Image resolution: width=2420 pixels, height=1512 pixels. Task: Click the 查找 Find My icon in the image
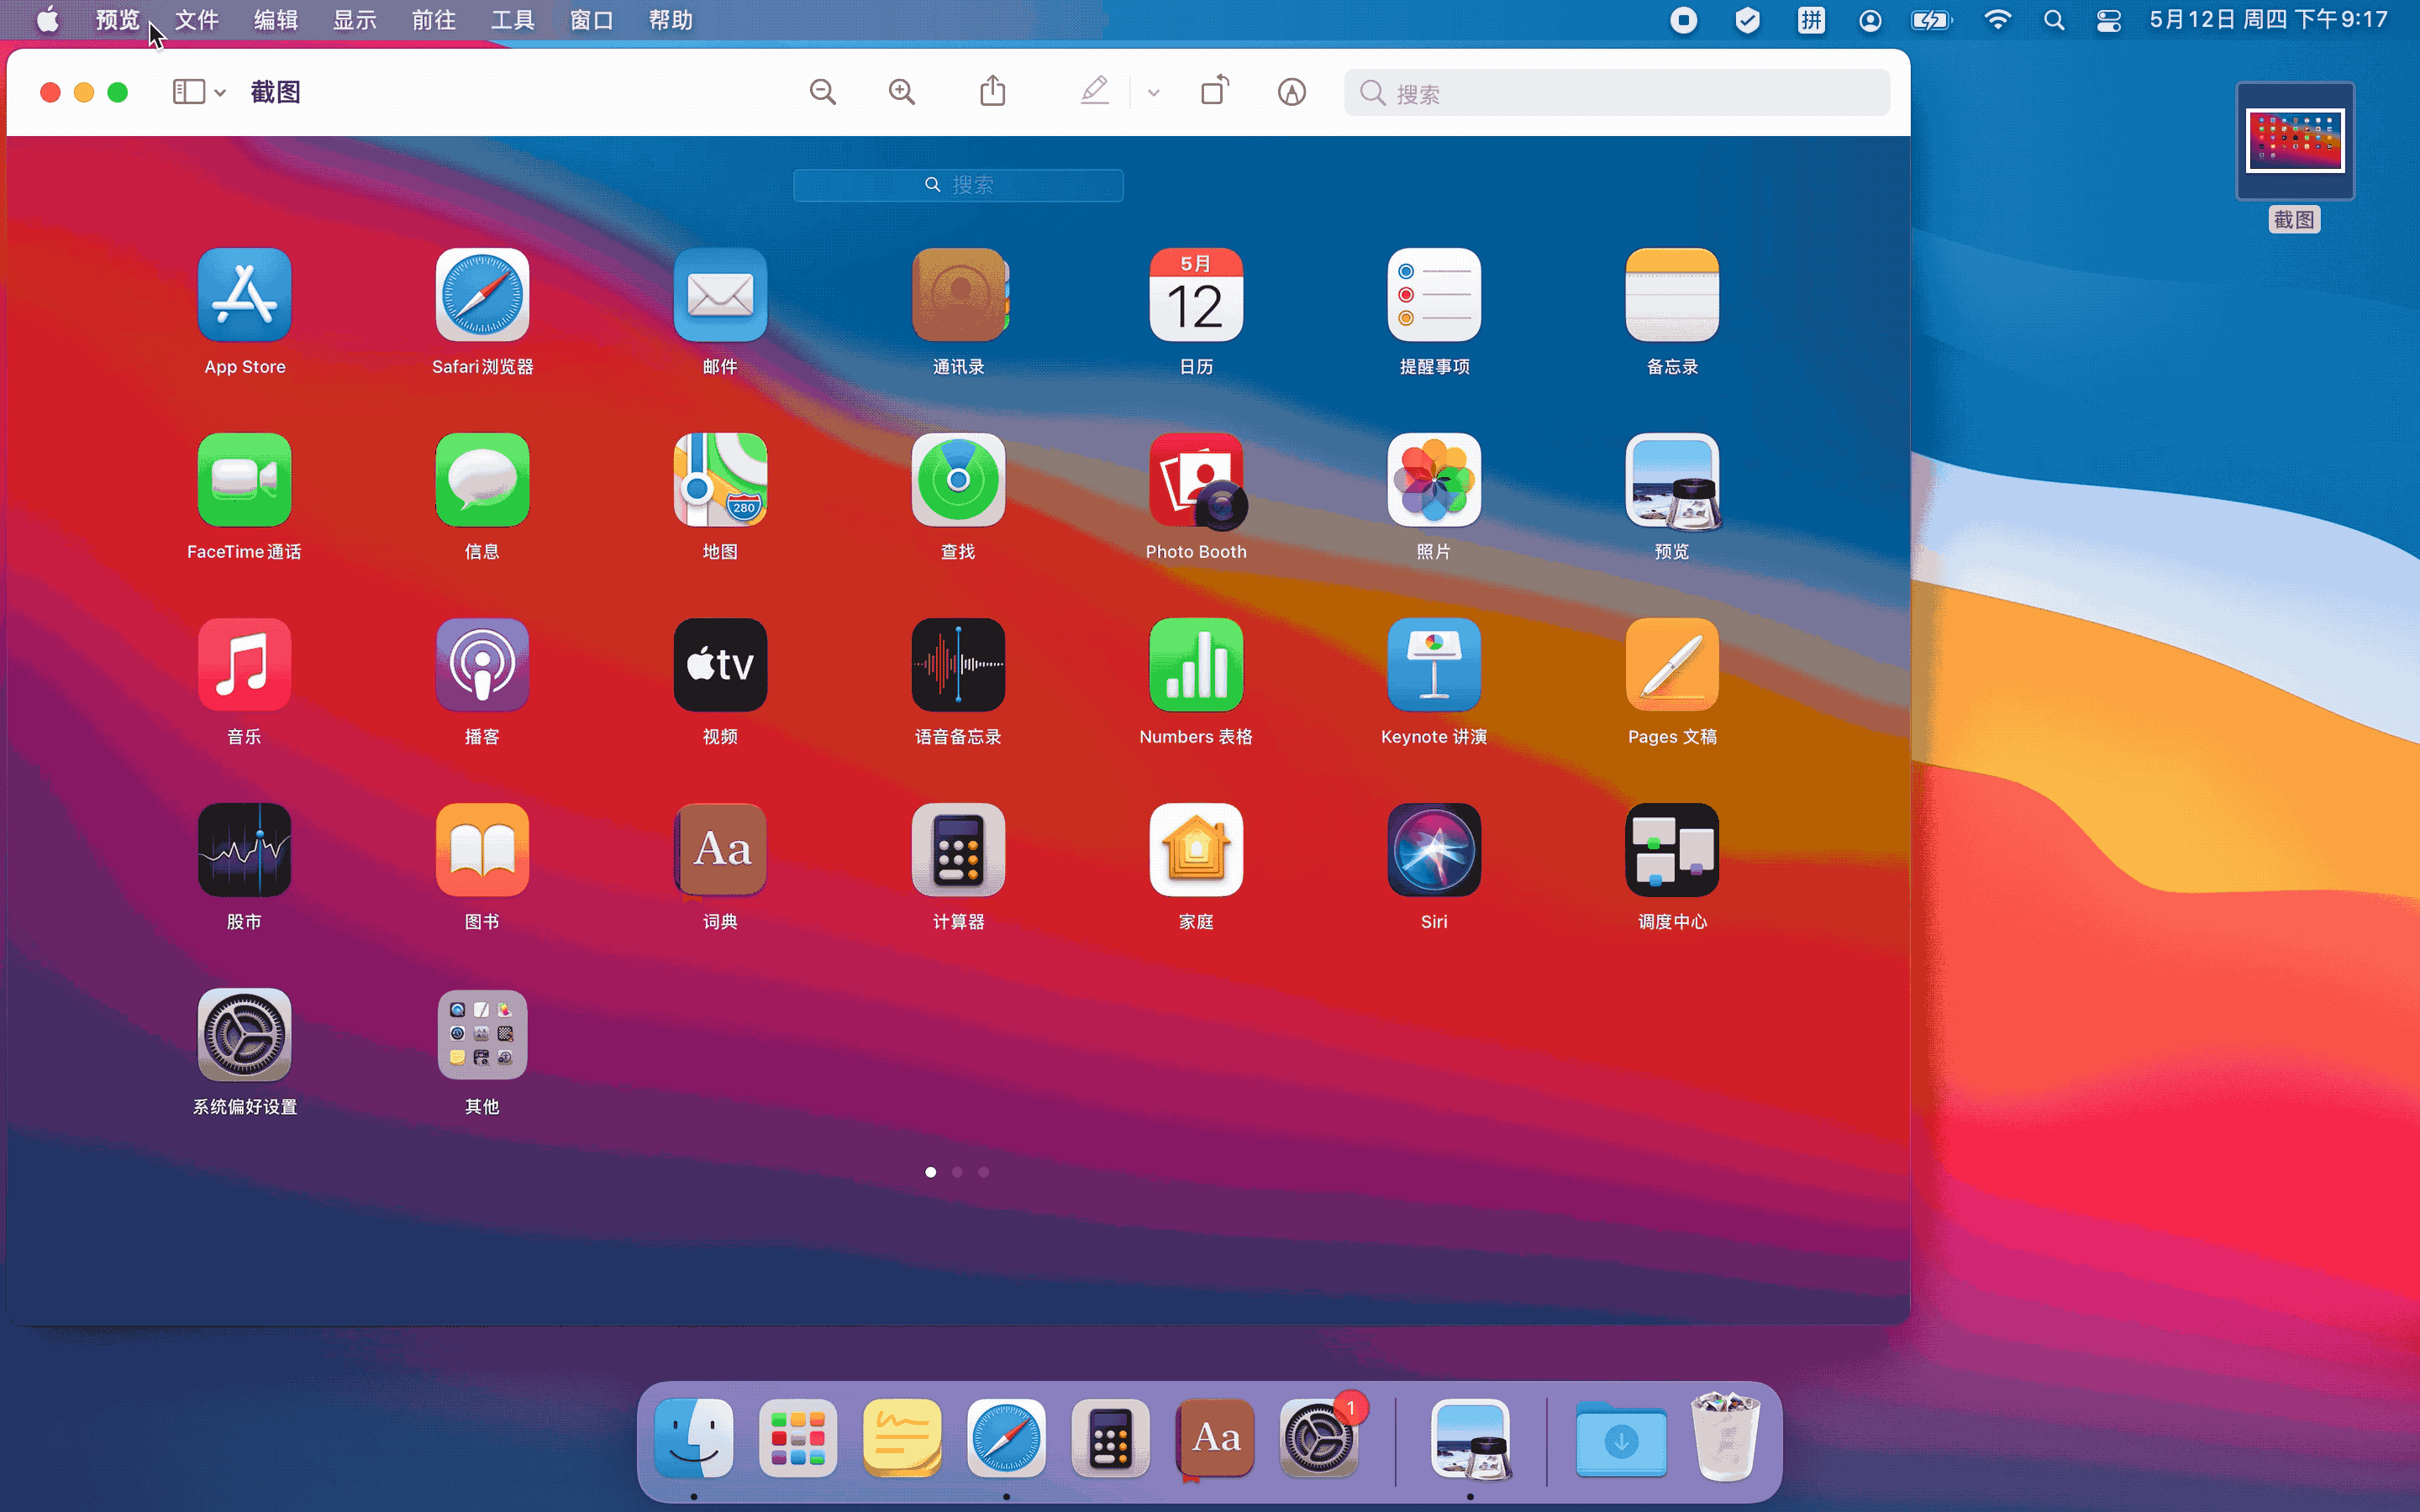pos(958,480)
